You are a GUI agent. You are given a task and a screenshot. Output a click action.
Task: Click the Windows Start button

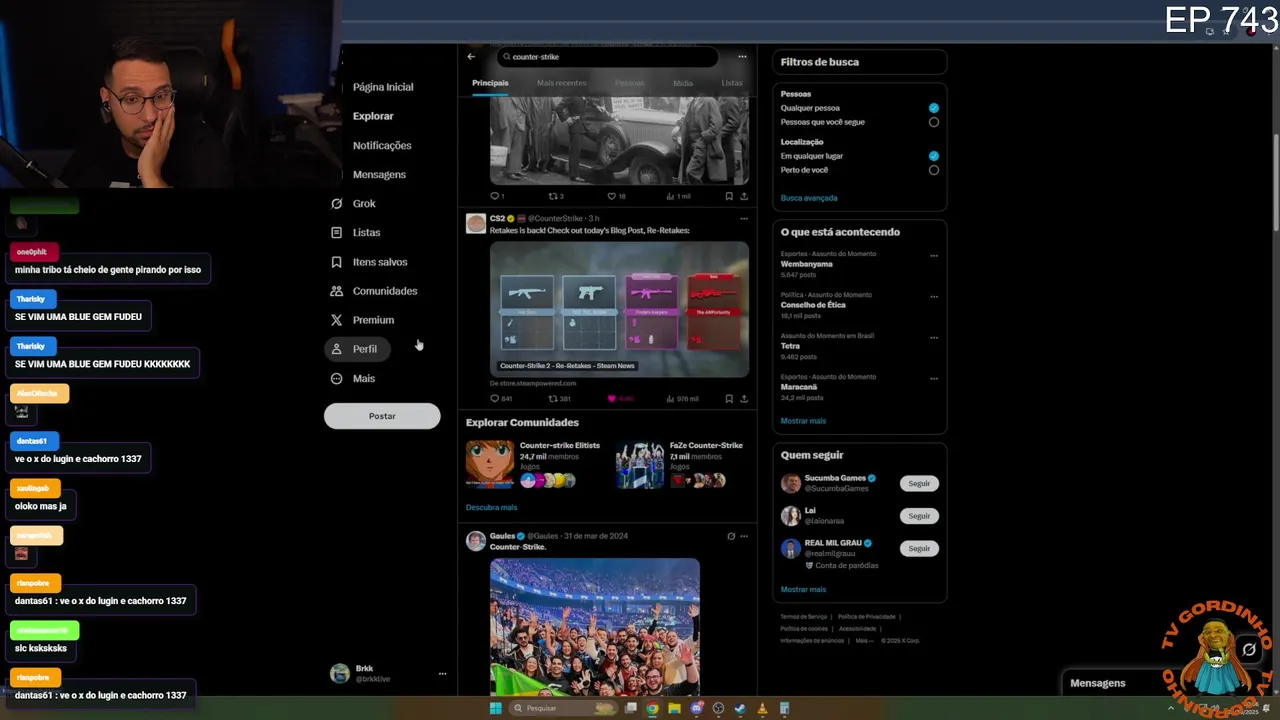click(x=495, y=708)
